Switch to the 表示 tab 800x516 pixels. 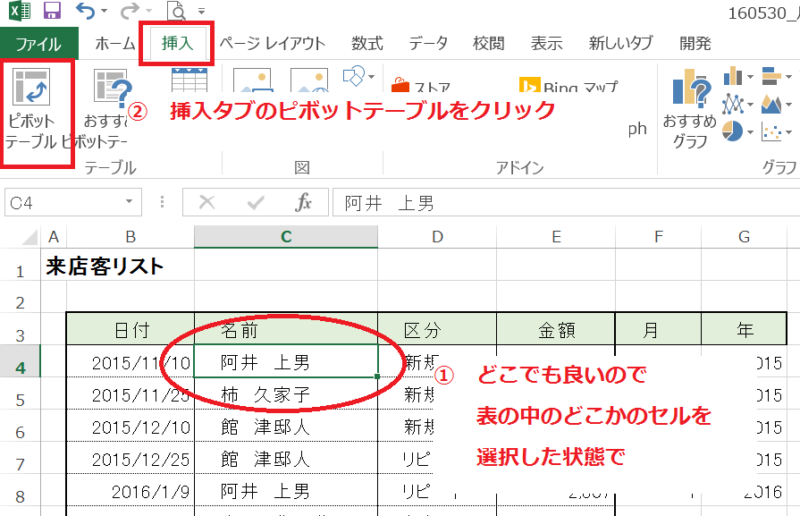546,44
